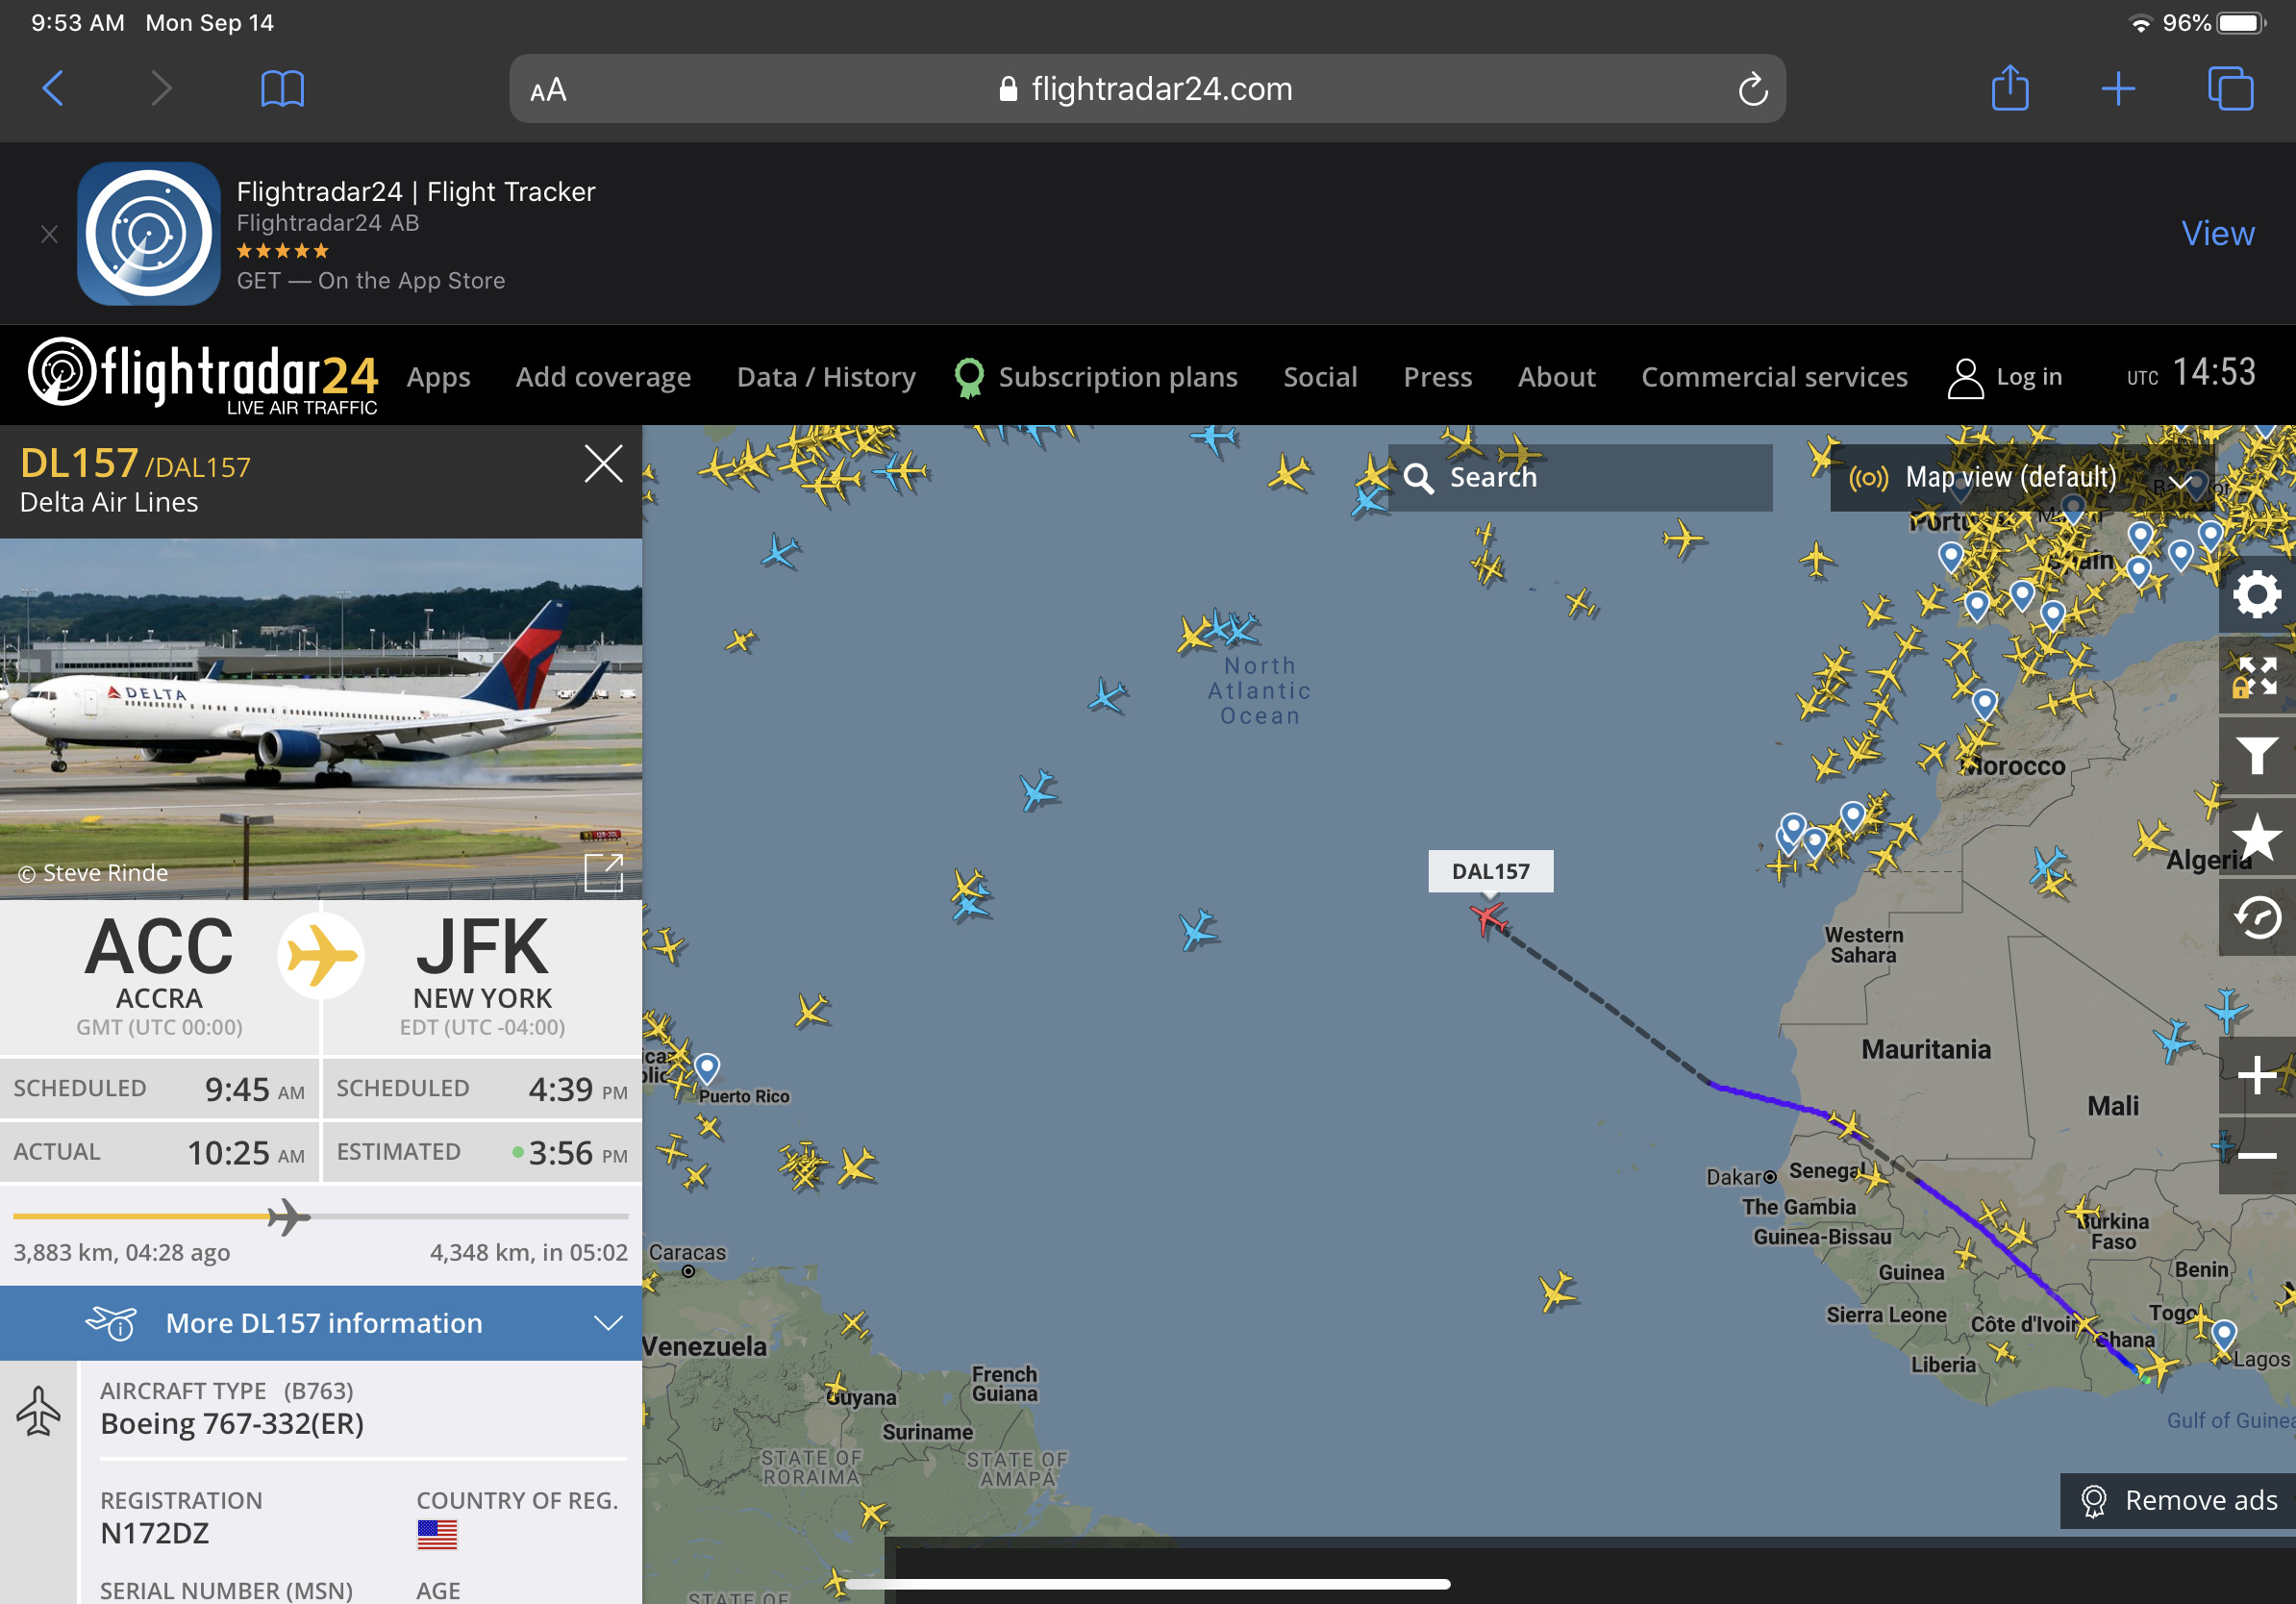Open the playback history clock icon
This screenshot has width=2296, height=1604.
2257,917
